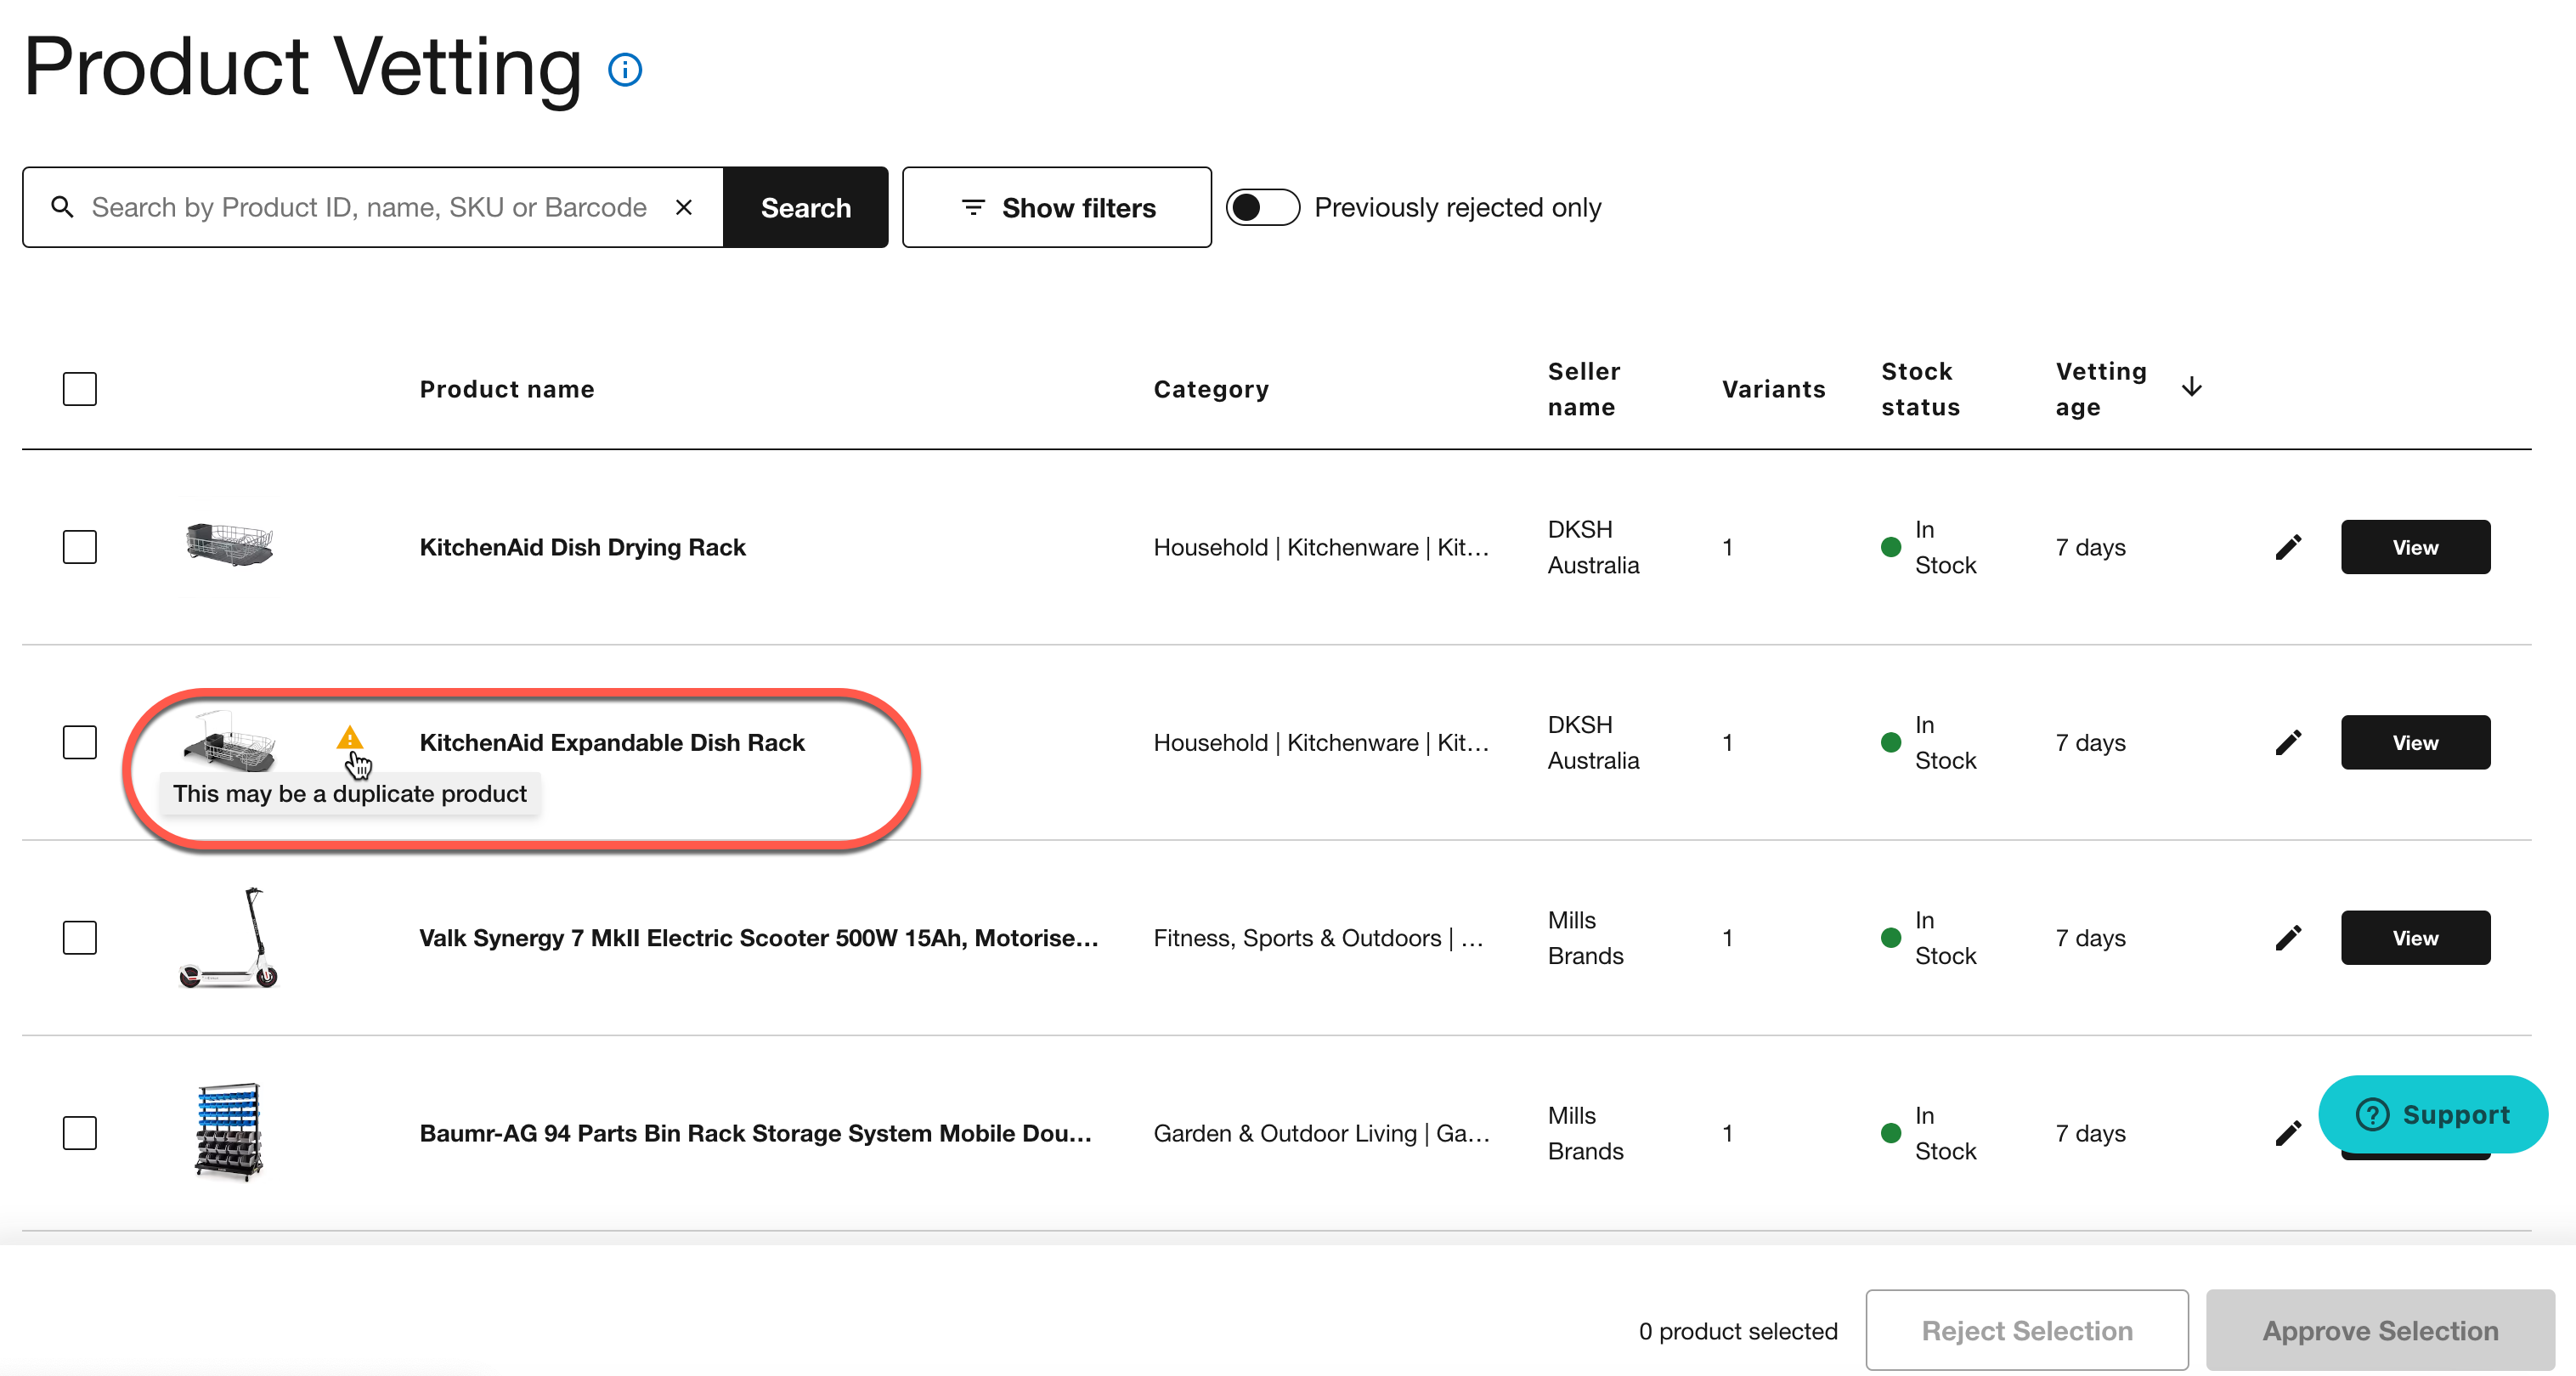Check the select-all header checkbox
Viewport: 2576px width, 1376px height.
pos(79,389)
